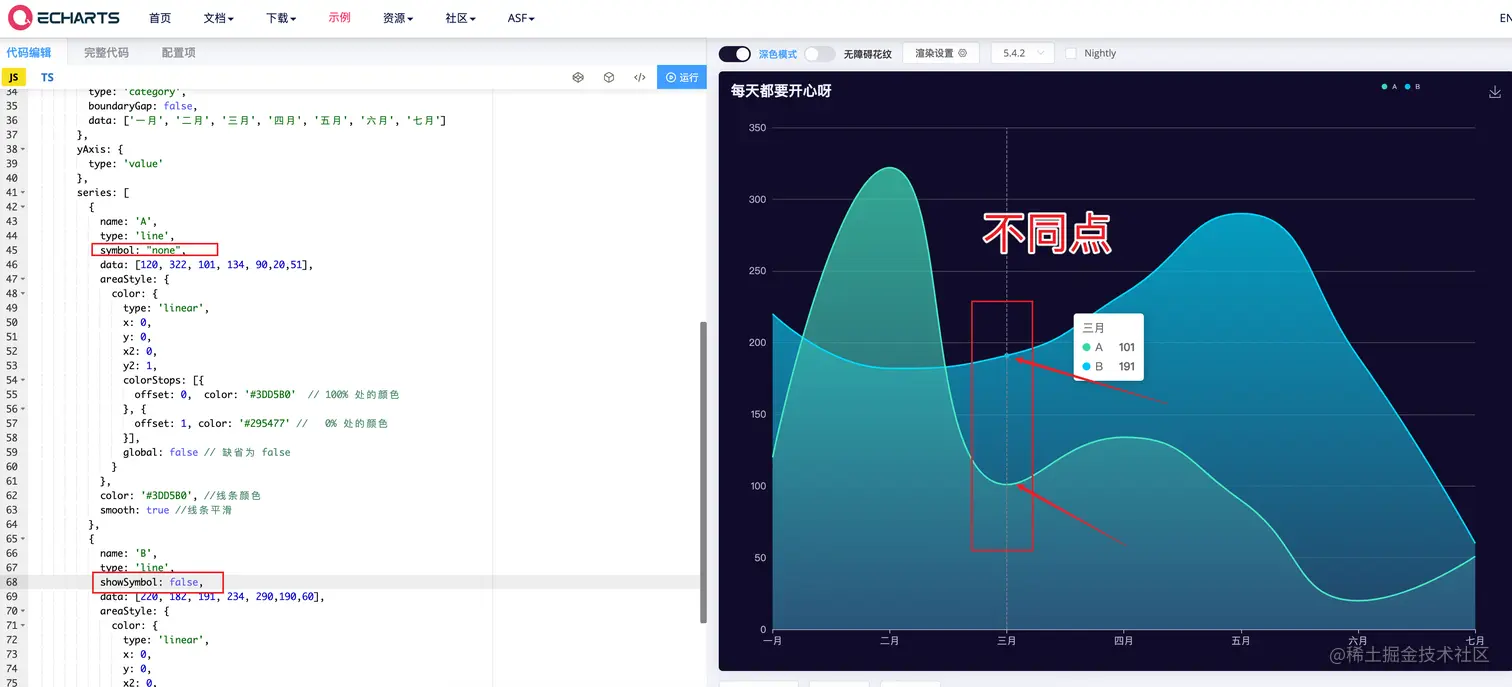Toggle 深色模式 dark mode switch

pyautogui.click(x=735, y=54)
